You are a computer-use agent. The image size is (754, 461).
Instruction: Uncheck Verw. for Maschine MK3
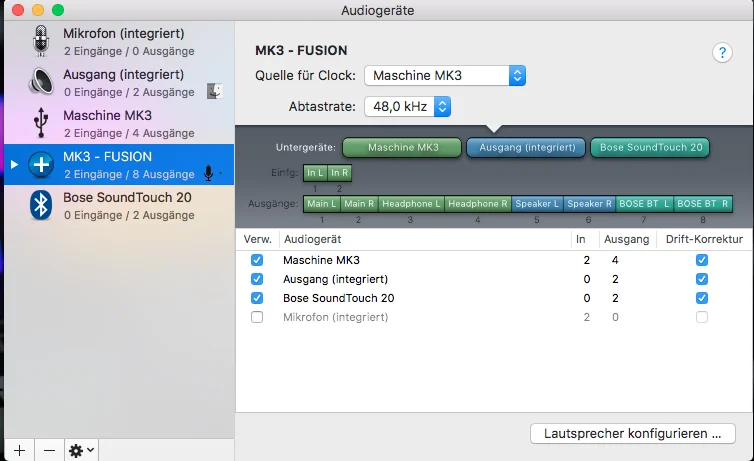[x=257, y=260]
